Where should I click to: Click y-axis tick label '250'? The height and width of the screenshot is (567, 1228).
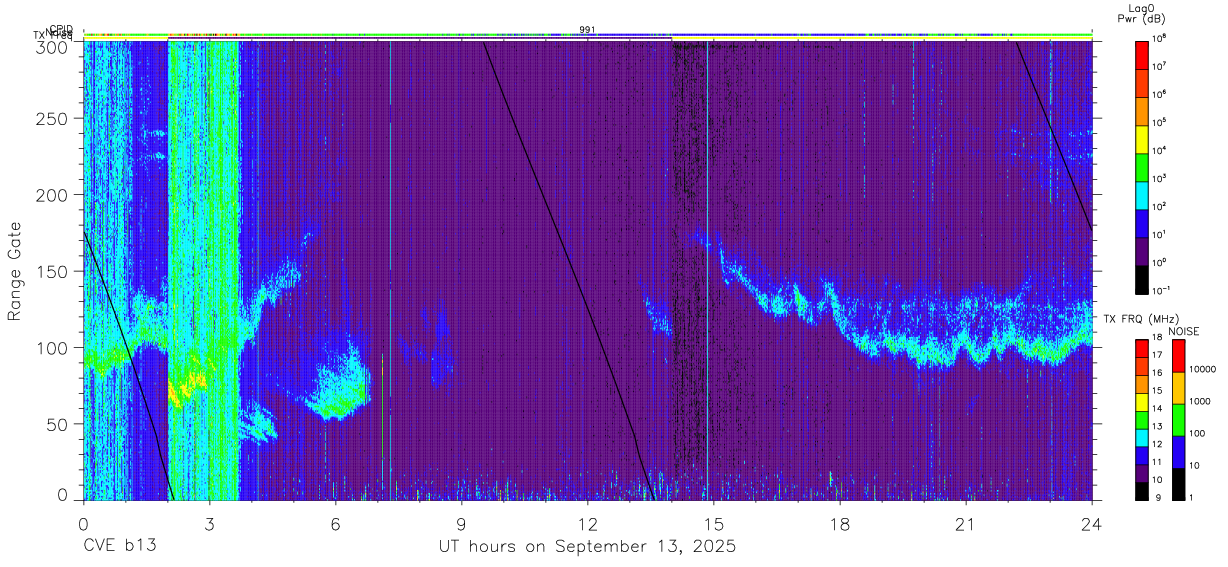[x=54, y=119]
